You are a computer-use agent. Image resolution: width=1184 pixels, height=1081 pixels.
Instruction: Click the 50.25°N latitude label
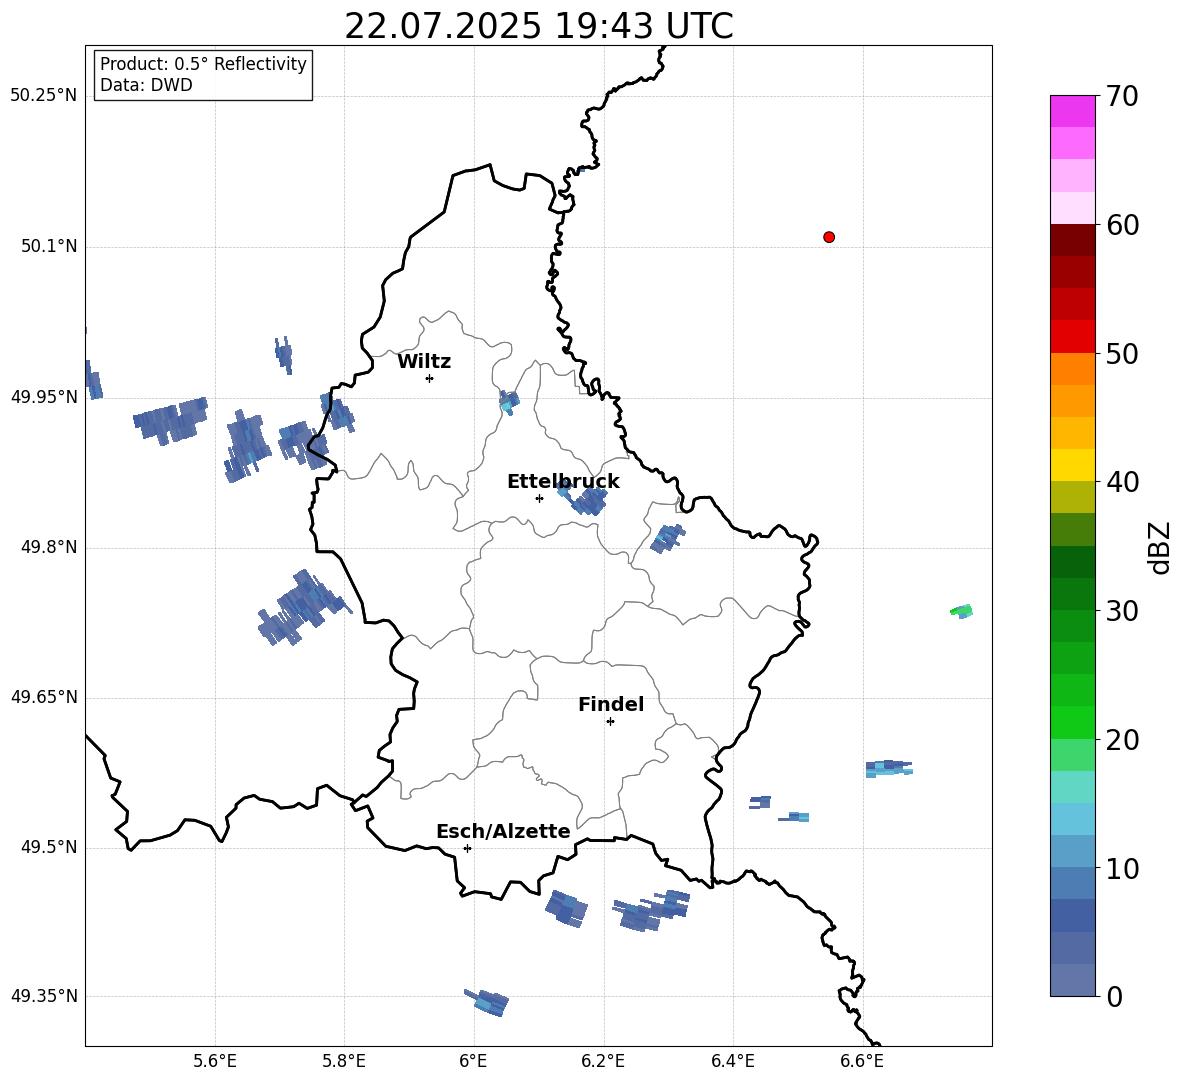pos(44,96)
